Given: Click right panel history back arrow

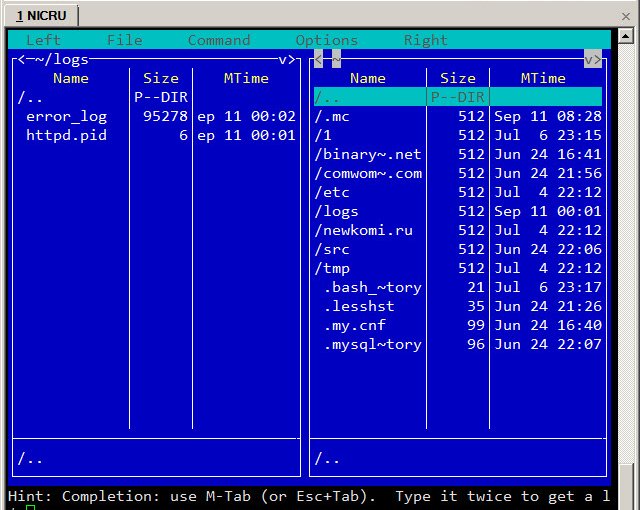Looking at the screenshot, I should (318, 60).
